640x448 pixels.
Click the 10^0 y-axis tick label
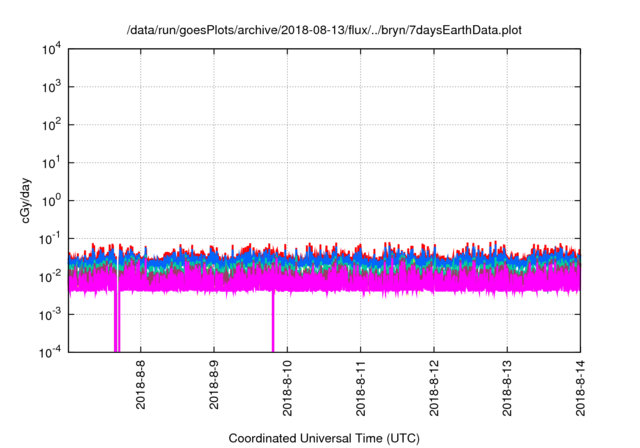[x=52, y=201]
